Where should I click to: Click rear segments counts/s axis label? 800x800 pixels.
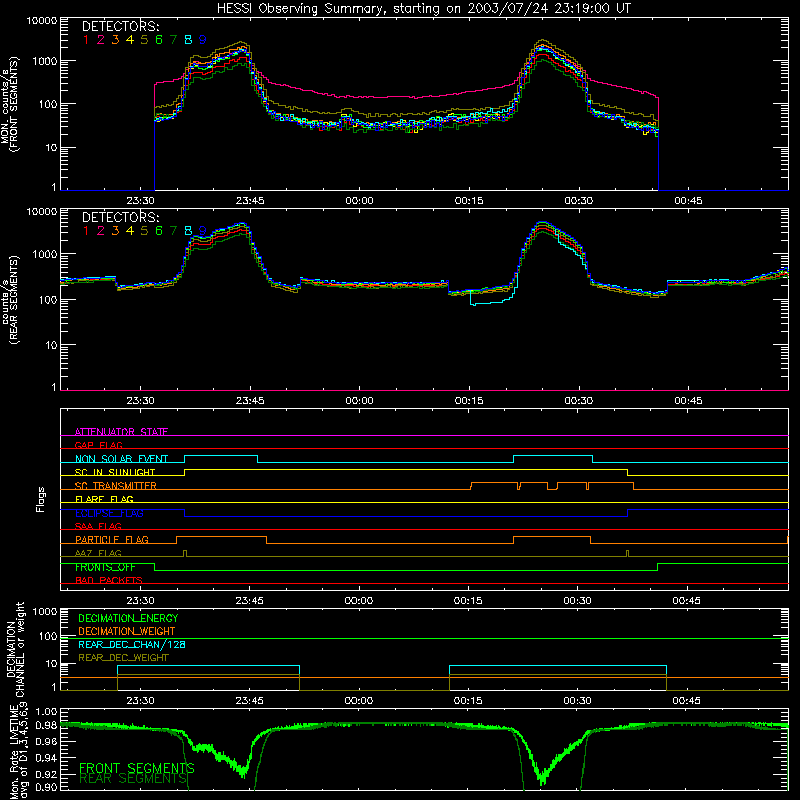pyautogui.click(x=10, y=300)
